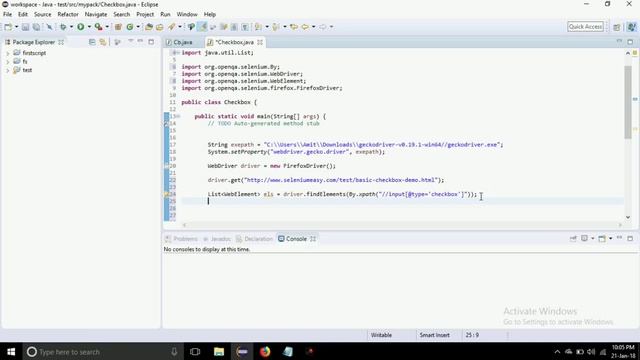Click the Display Selected Console icon
This screenshot has height=360, width=640.
coord(584,238)
